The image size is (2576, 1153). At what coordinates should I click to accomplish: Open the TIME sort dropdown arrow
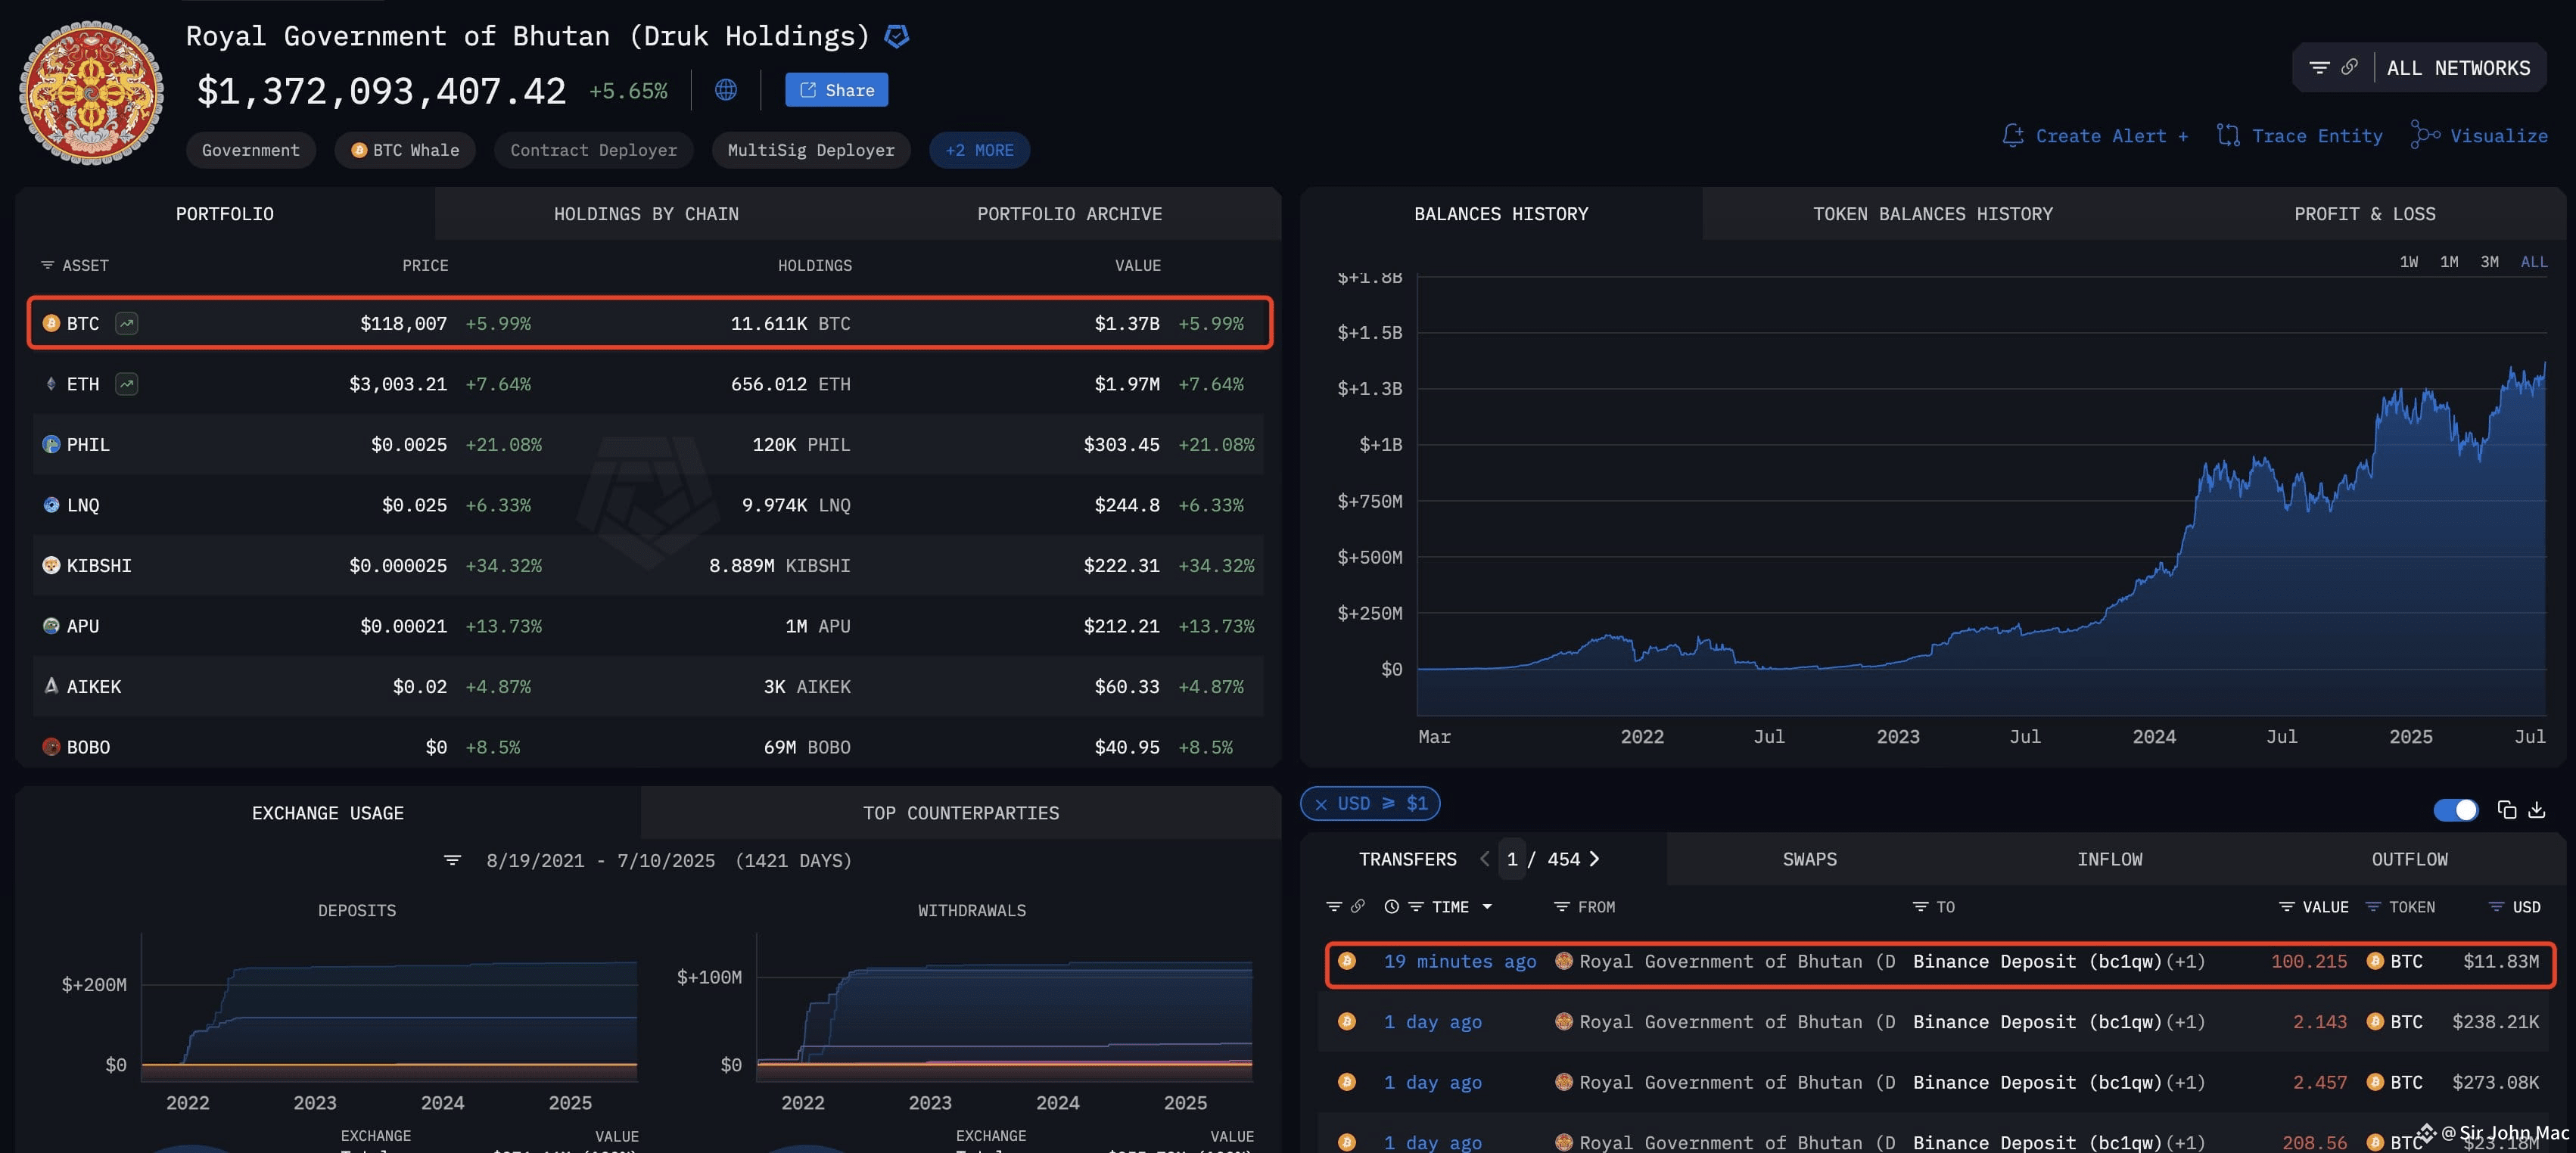coord(1487,907)
